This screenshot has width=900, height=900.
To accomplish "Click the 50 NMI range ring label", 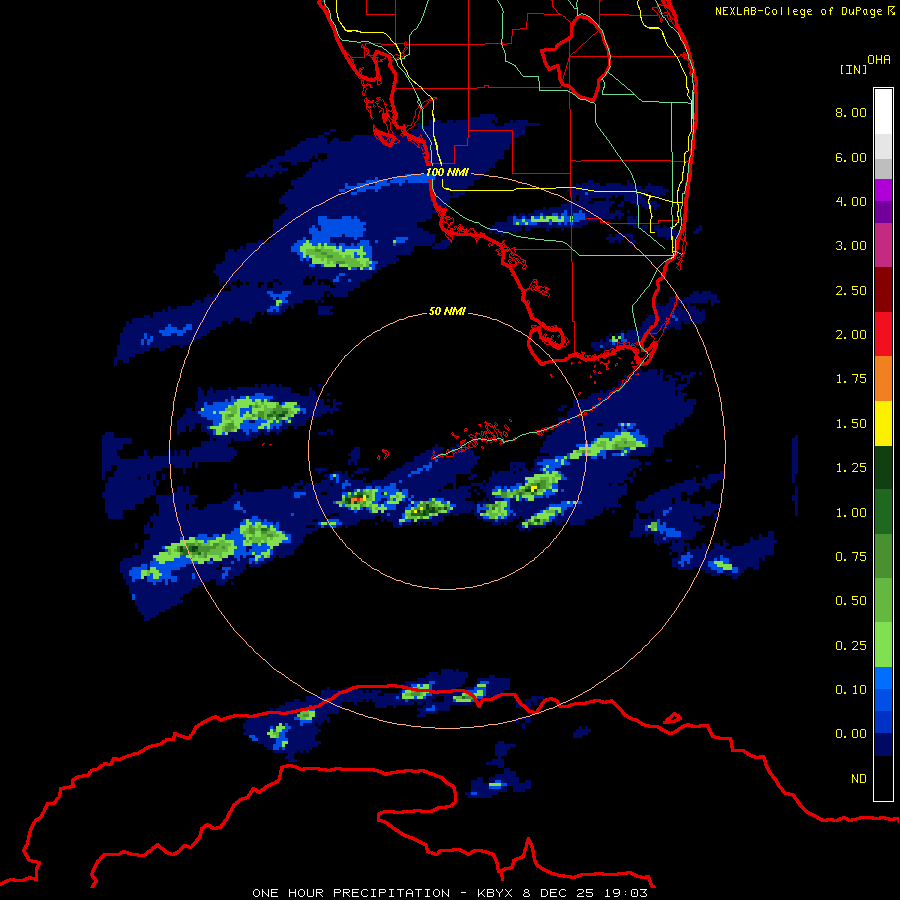I will click(447, 311).
